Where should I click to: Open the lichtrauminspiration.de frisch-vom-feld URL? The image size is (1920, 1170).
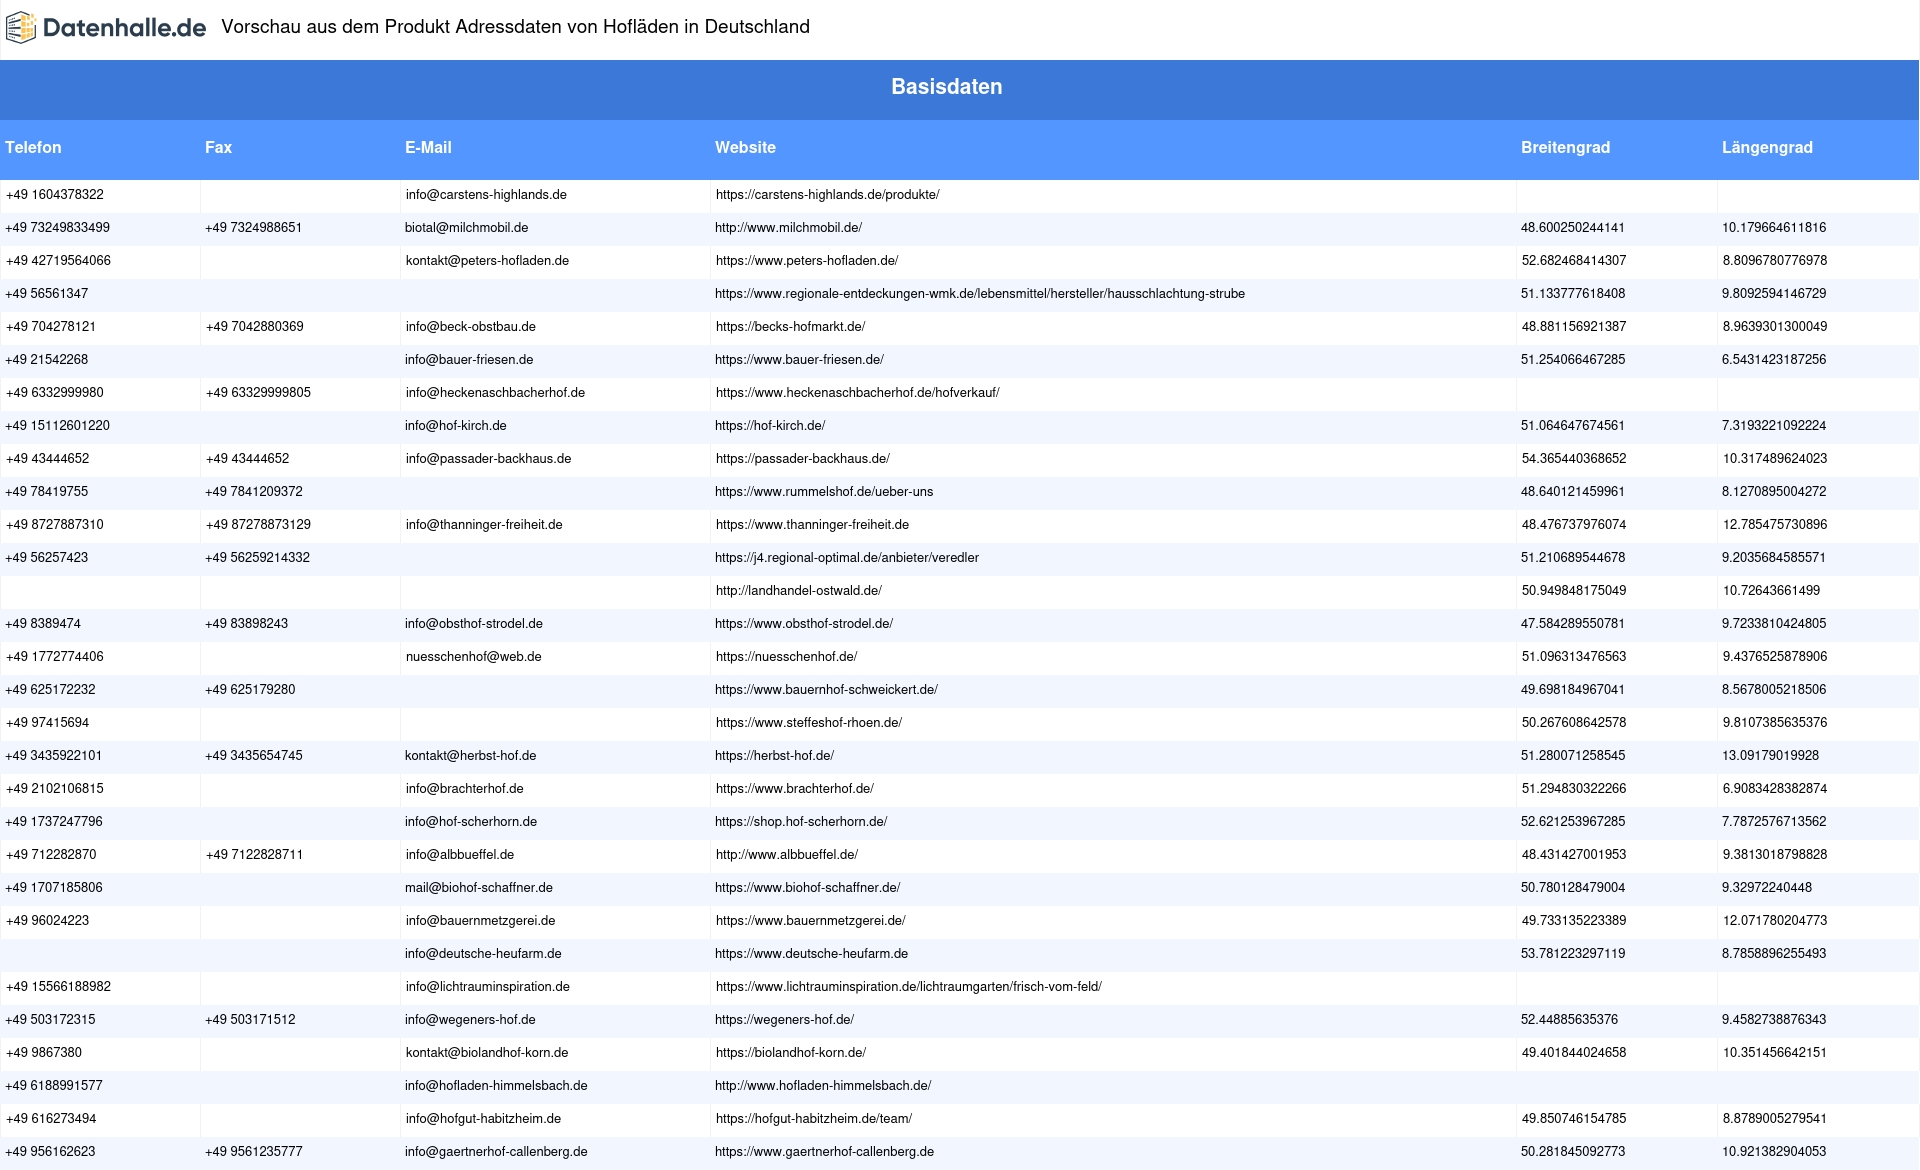(x=908, y=987)
